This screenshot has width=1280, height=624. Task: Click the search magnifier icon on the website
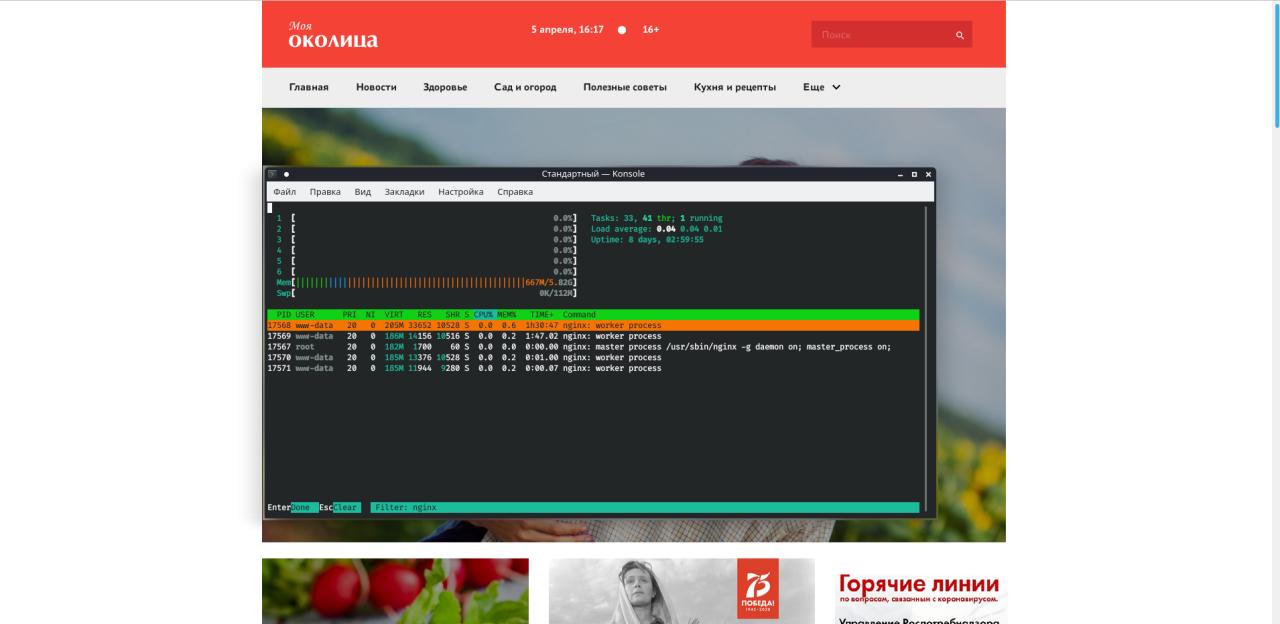(x=960, y=35)
